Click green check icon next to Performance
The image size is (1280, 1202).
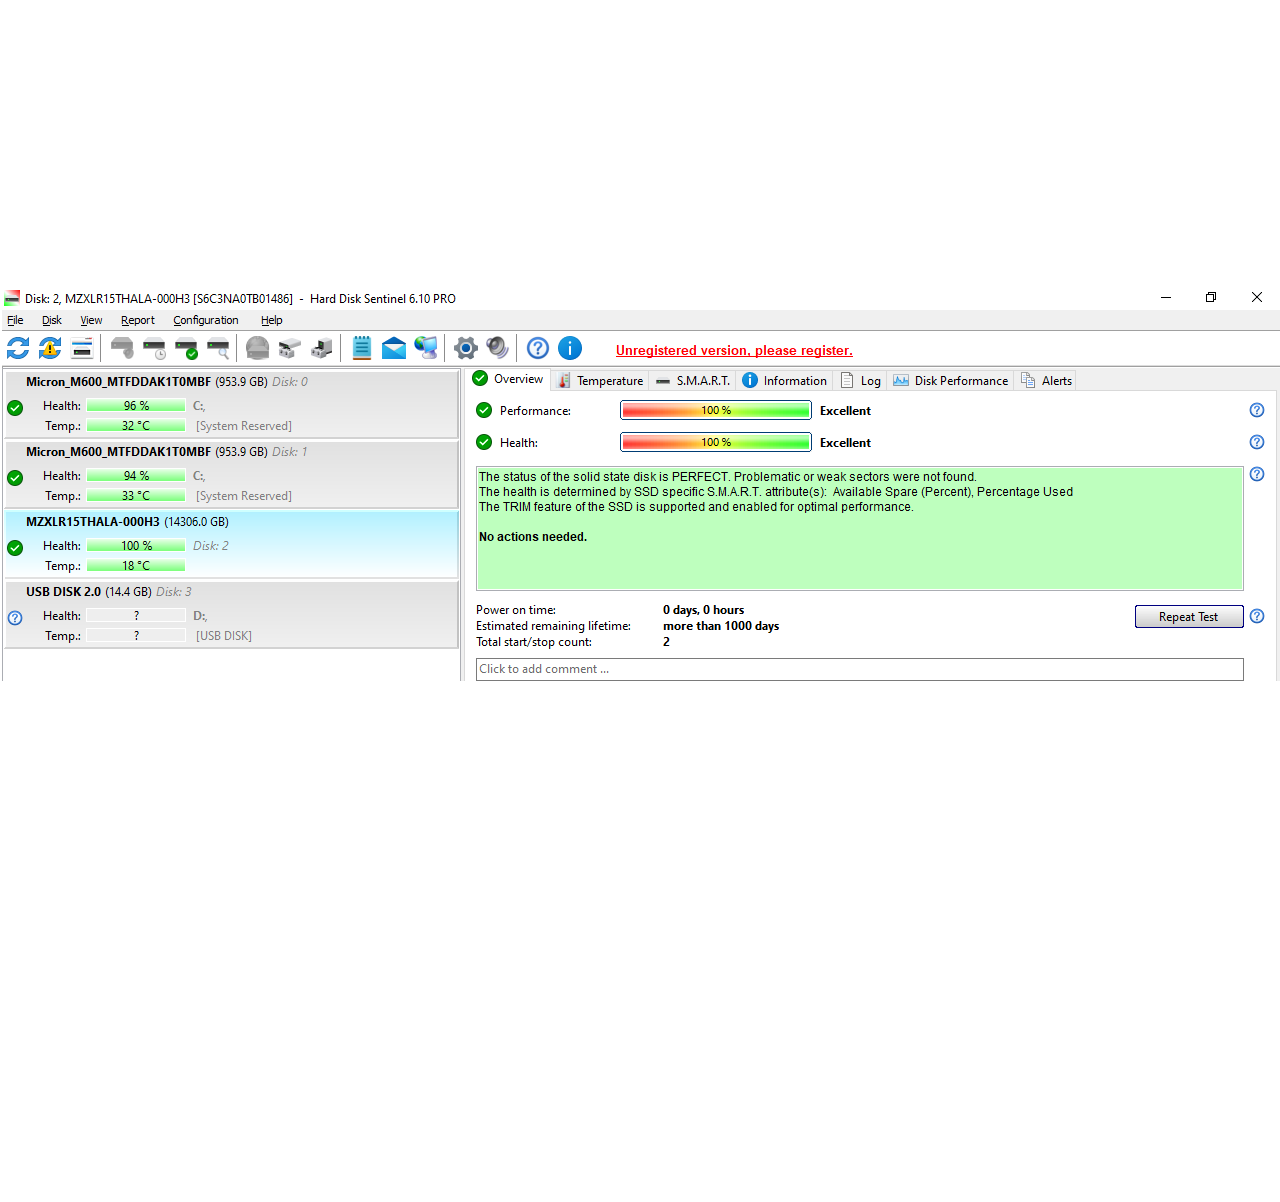click(x=484, y=410)
